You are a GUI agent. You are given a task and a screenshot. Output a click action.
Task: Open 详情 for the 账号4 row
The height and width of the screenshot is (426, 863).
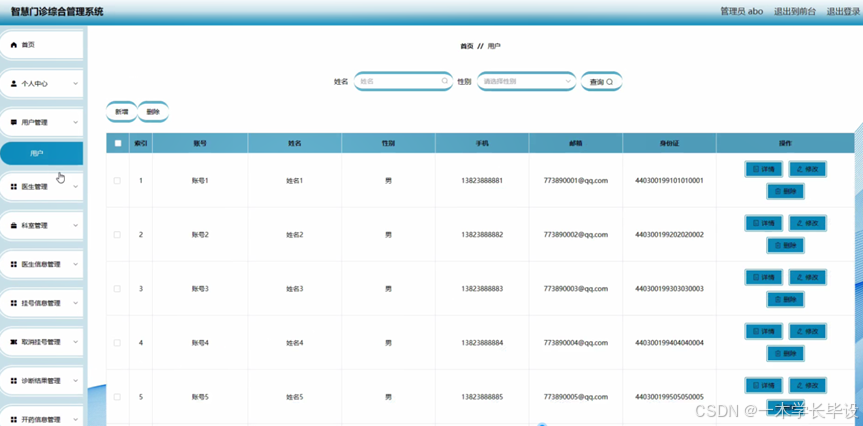[x=764, y=331]
